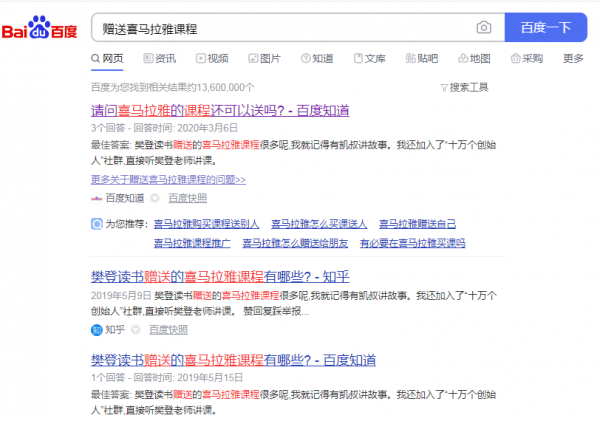The width and height of the screenshot is (600, 421).
Task: Open 搜索工具 filter options
Action: coord(464,88)
